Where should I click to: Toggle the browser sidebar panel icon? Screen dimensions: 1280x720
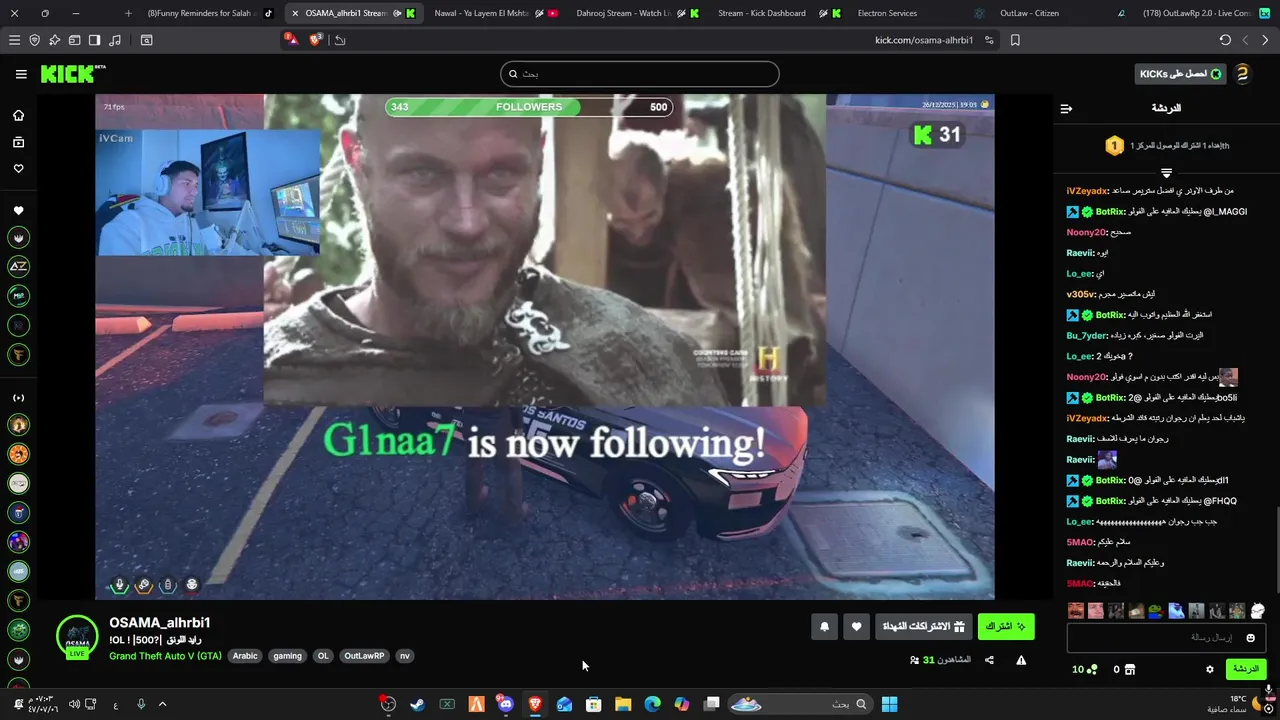point(94,40)
